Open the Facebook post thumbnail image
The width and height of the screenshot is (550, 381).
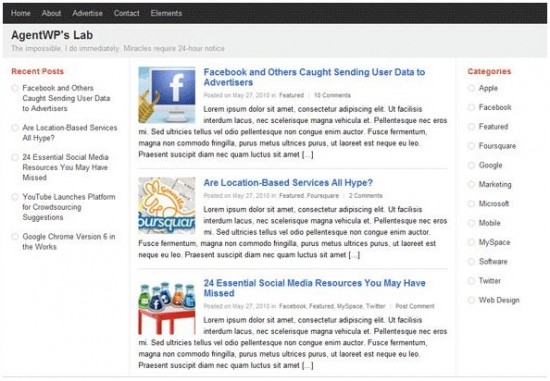tap(167, 95)
